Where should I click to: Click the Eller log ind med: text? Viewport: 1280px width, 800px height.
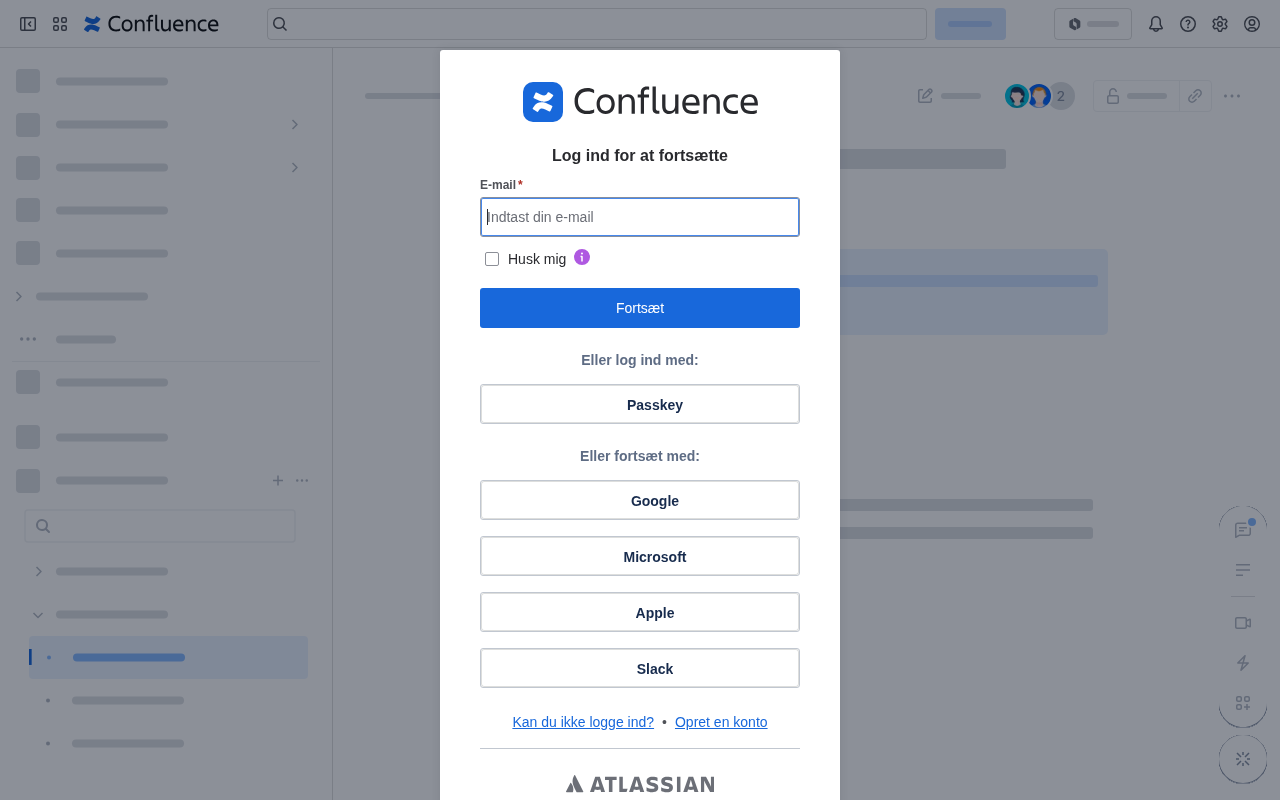(x=640, y=360)
